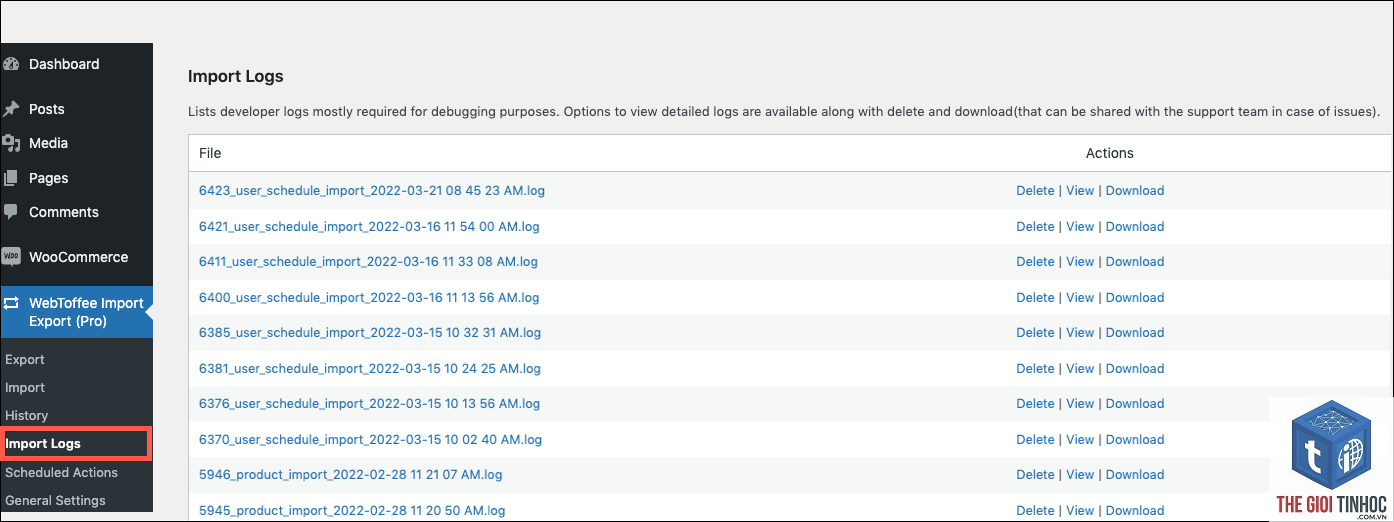Click the Import Logs page heading

236,76
